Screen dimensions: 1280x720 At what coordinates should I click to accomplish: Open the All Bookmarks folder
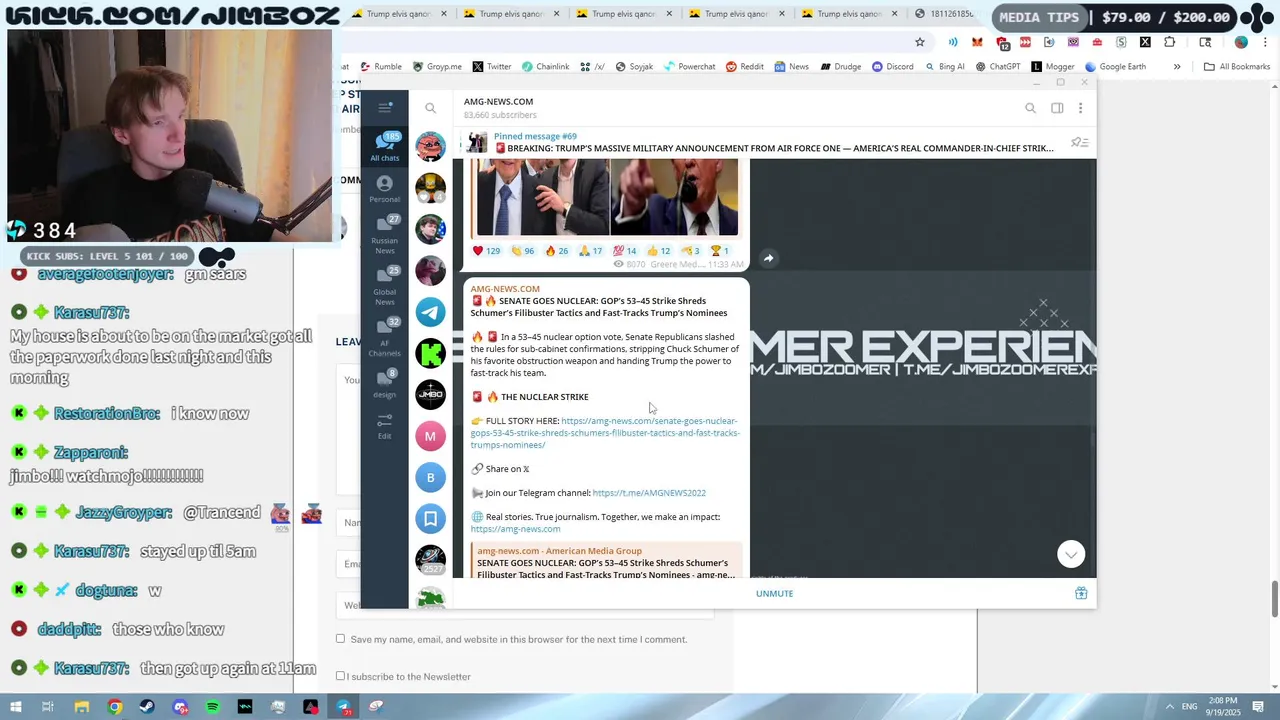[1237, 67]
